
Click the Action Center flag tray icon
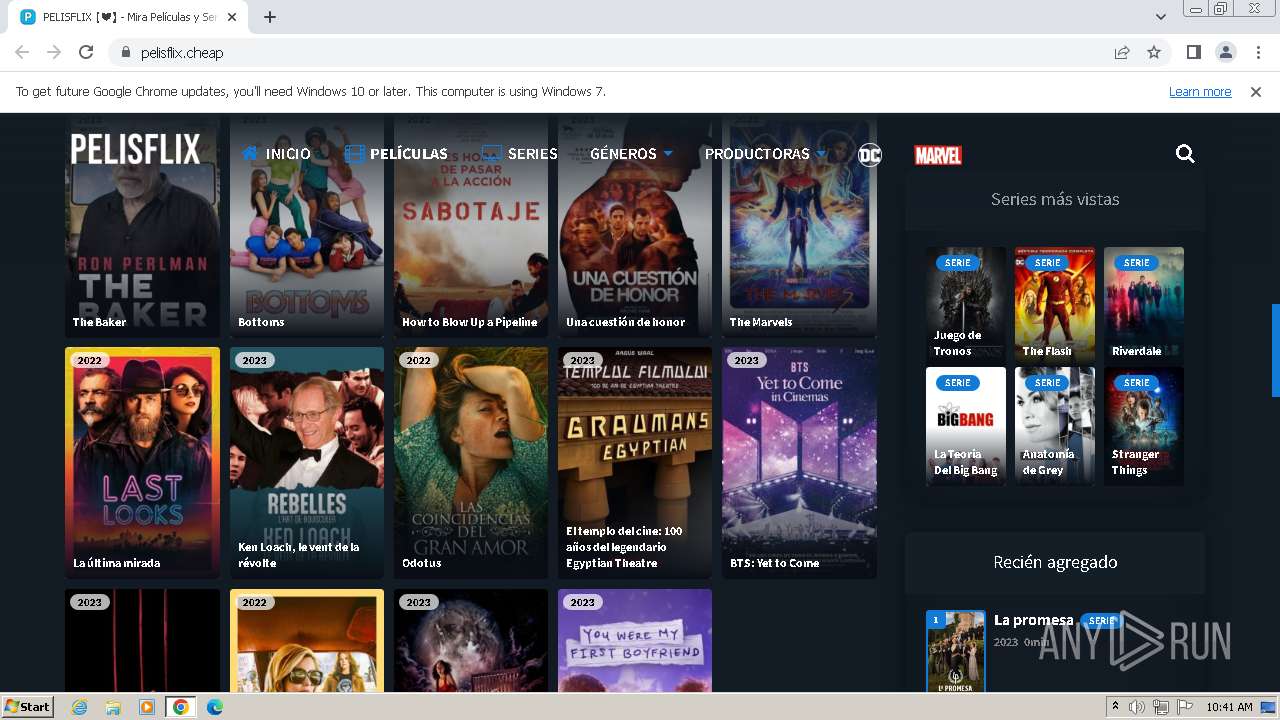(x=1185, y=707)
